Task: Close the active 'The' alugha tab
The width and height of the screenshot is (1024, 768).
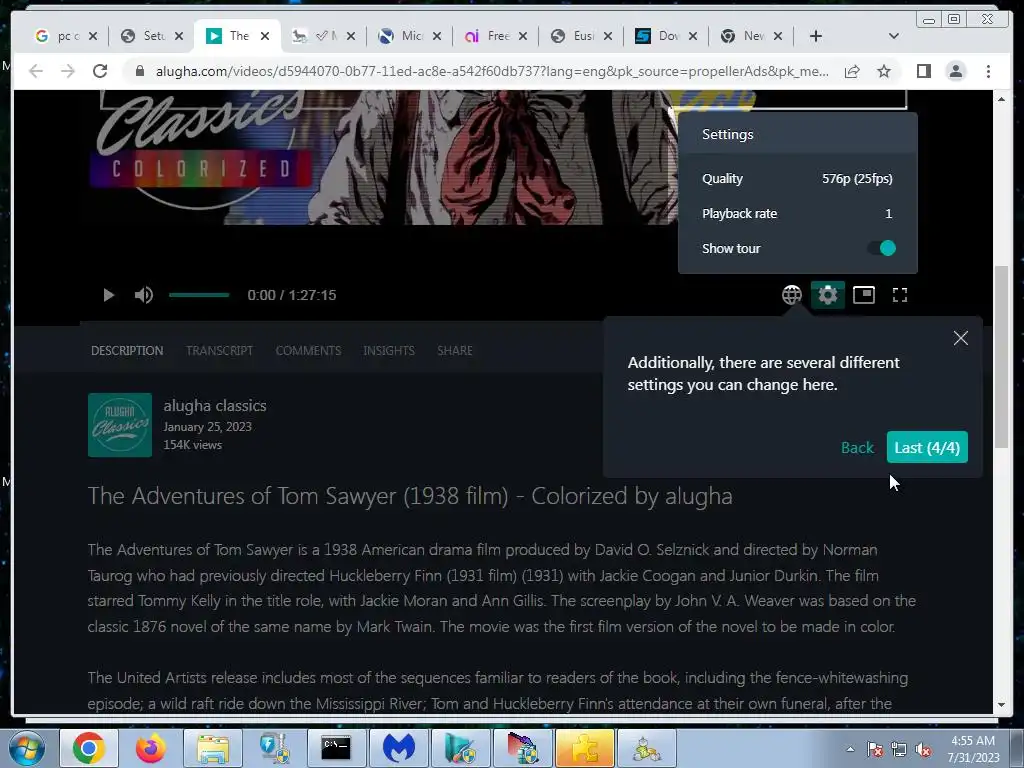Action: pos(264,36)
